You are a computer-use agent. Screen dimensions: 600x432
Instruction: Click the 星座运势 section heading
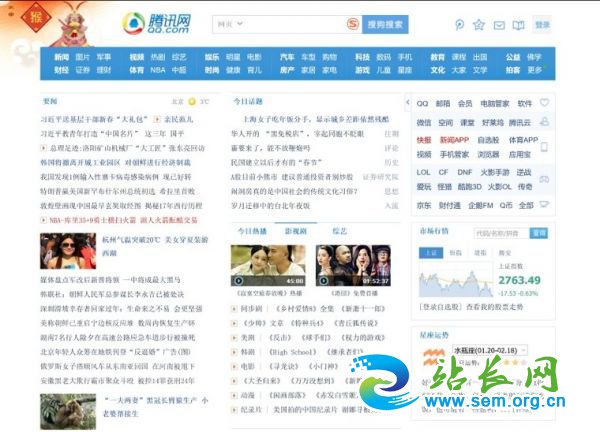click(434, 335)
